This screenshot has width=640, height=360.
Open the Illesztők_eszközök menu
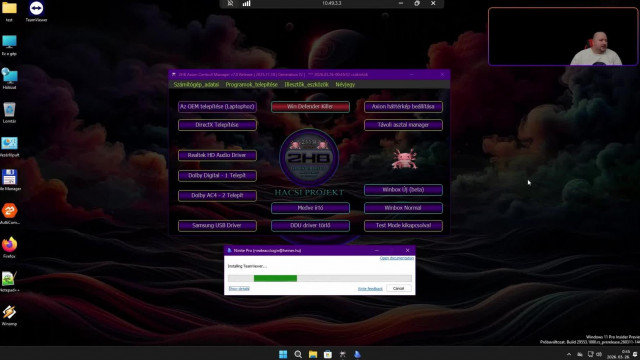point(307,84)
